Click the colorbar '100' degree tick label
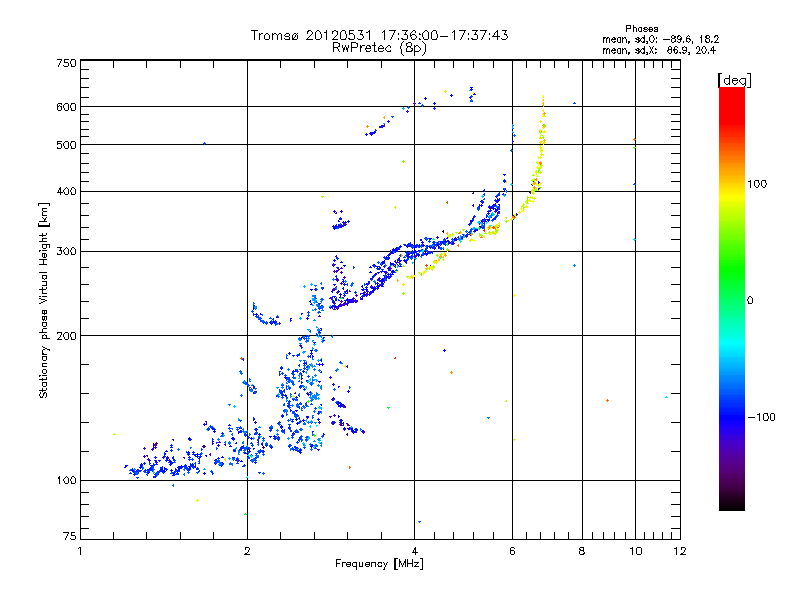Screen dimensions: 800x600 pos(757,184)
